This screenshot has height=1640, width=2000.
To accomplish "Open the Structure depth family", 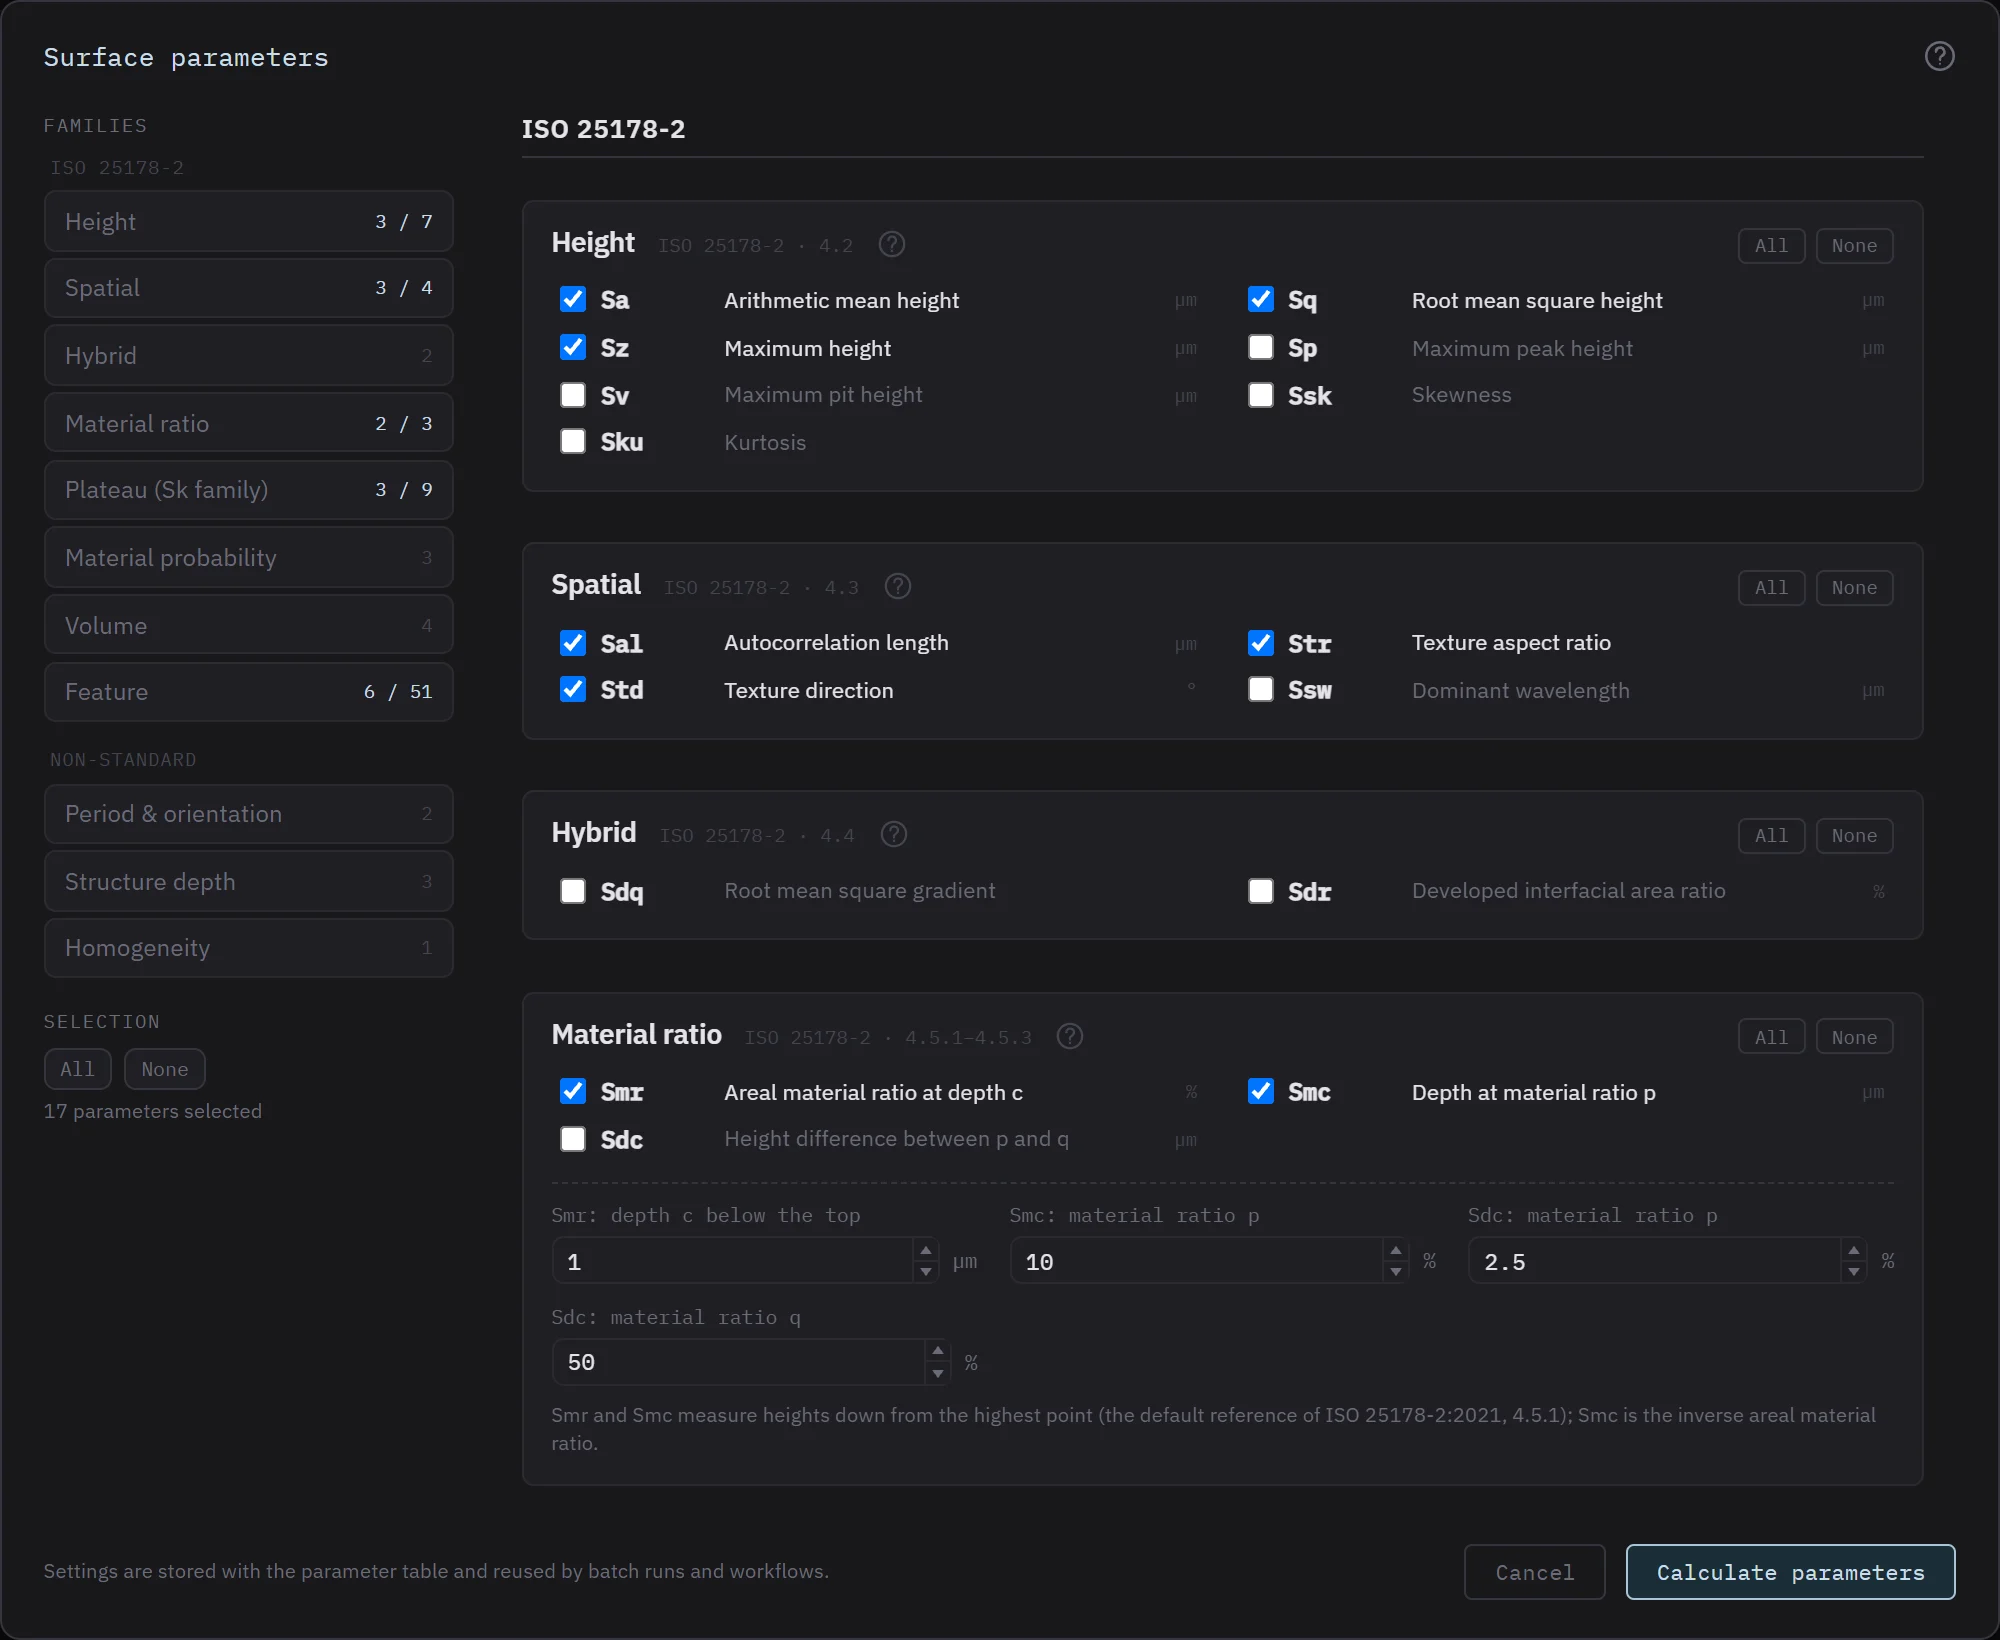I will click(249, 882).
